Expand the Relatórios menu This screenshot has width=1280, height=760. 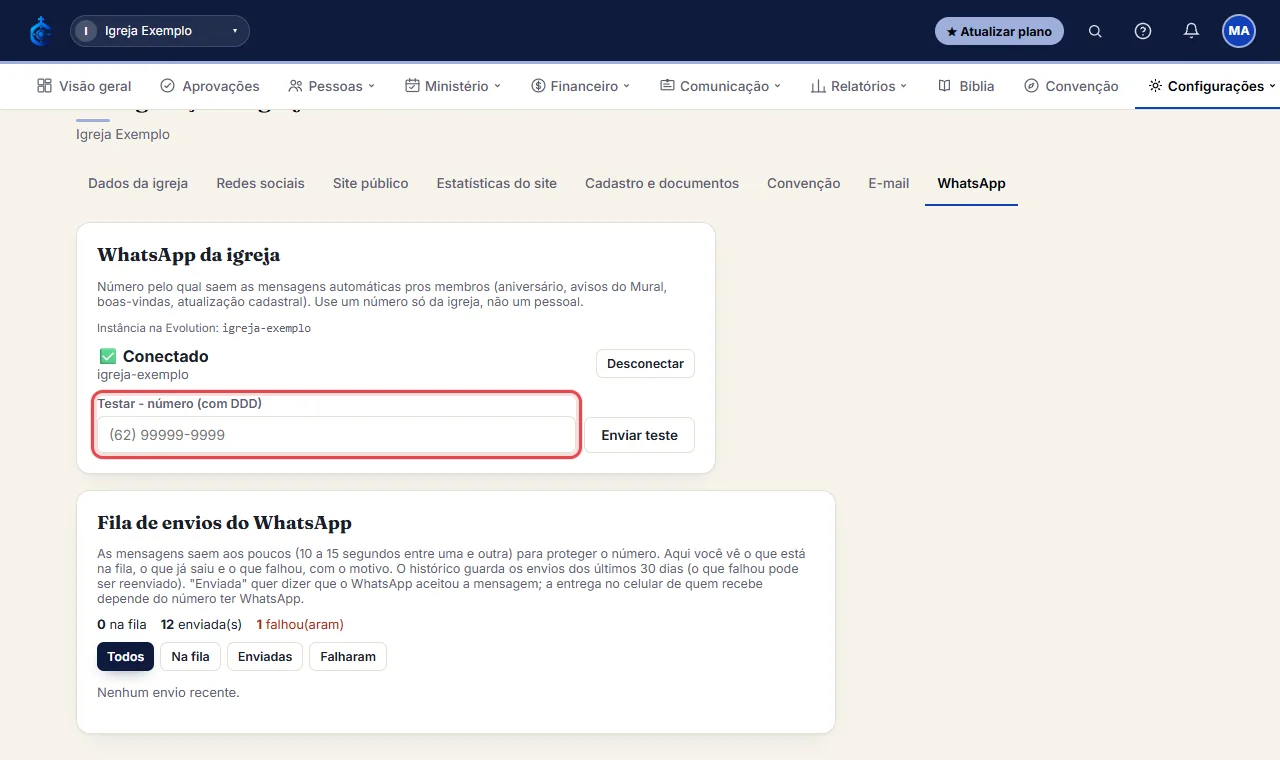(x=859, y=86)
